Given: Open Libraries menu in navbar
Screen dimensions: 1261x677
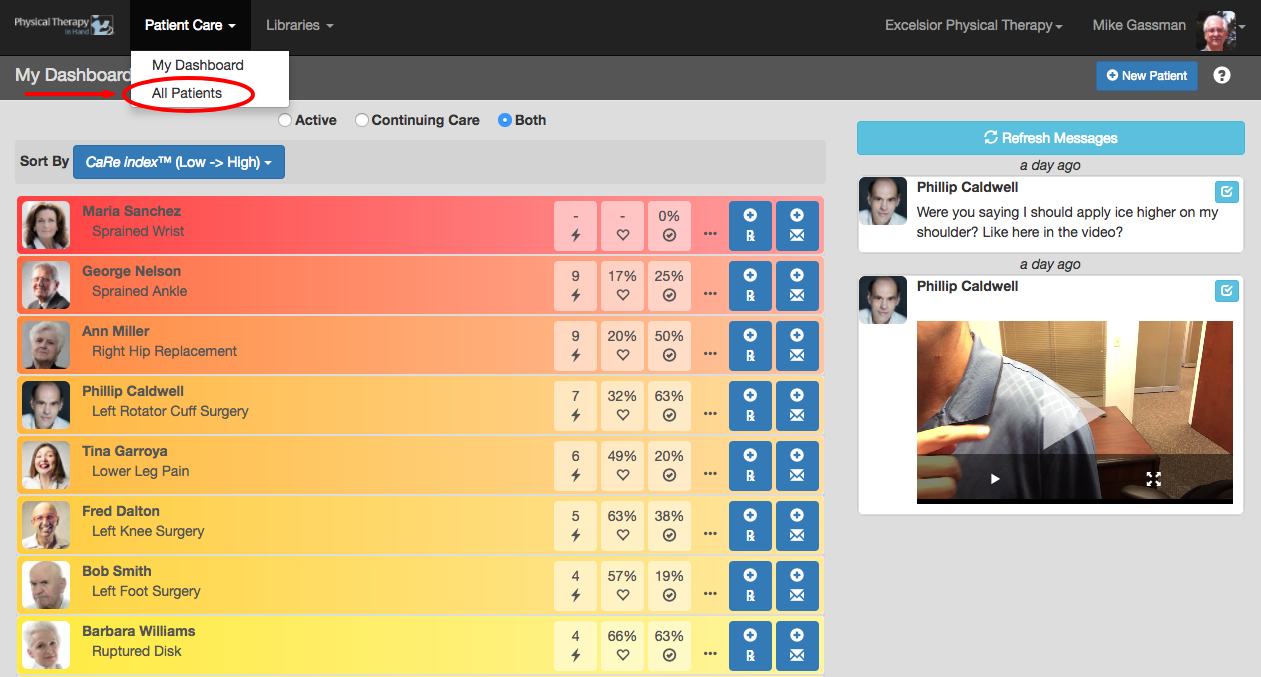Looking at the screenshot, I should tap(300, 26).
